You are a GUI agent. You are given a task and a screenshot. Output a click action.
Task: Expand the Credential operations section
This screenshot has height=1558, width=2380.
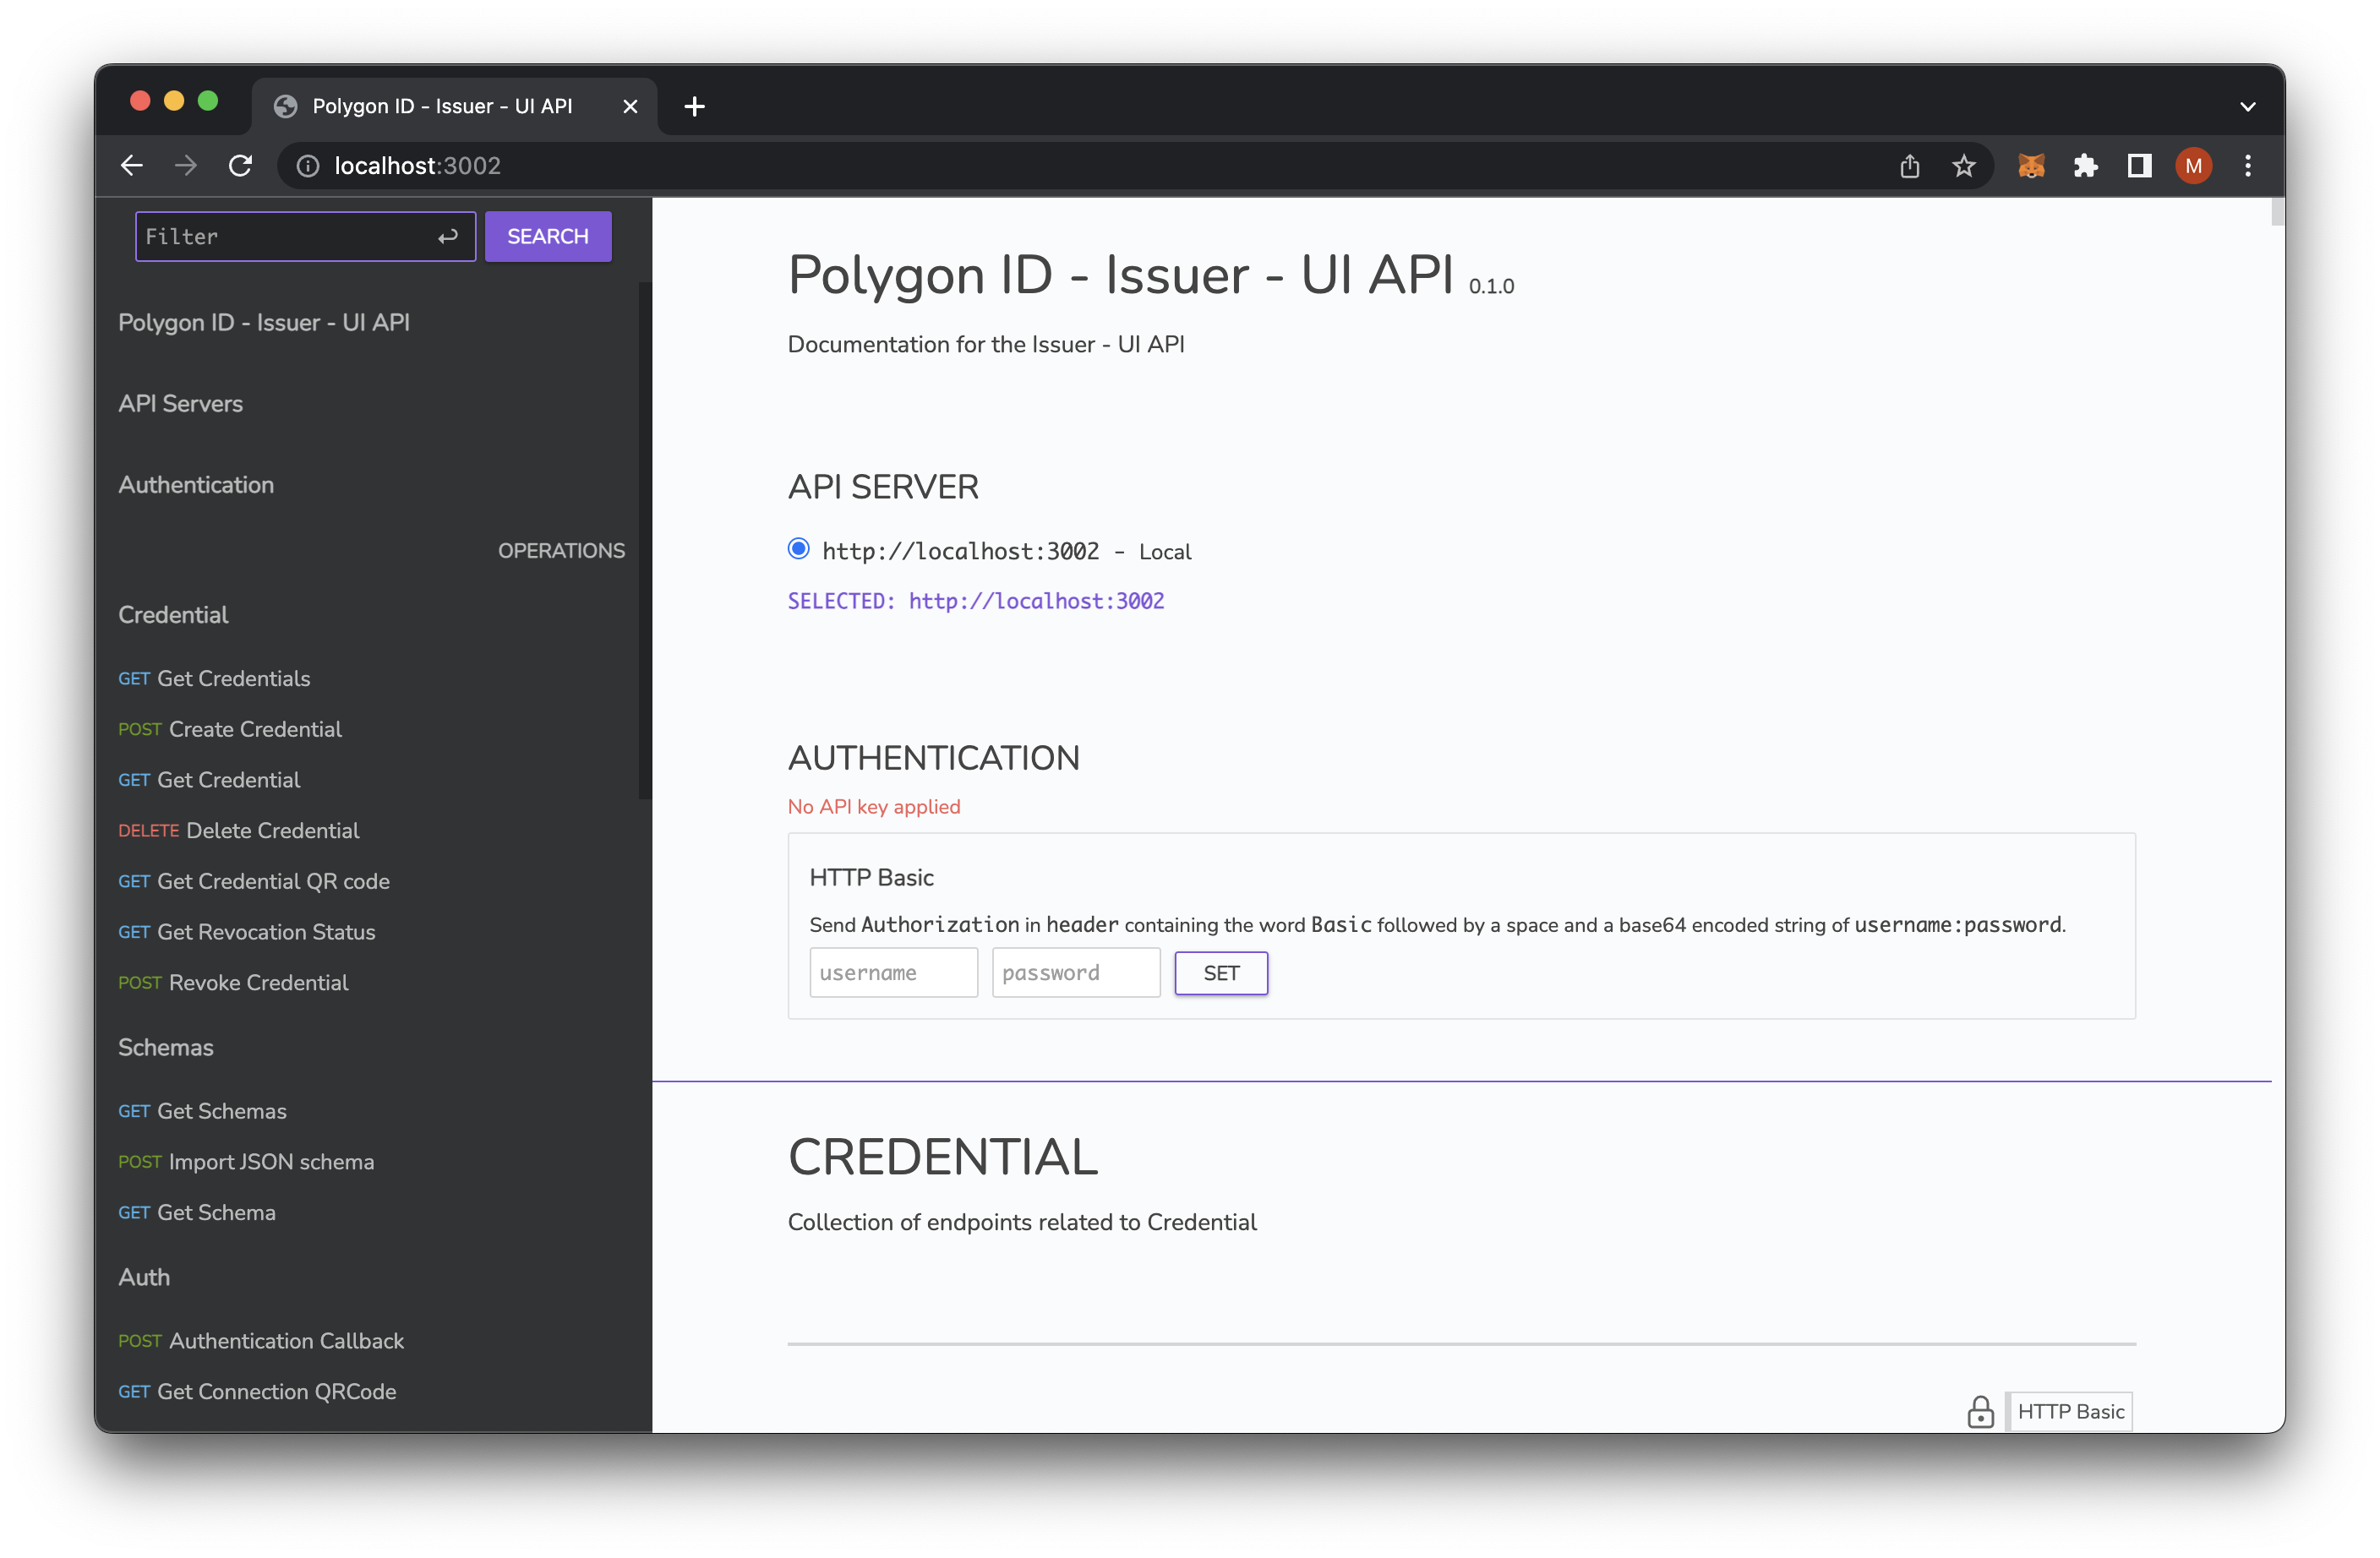(x=172, y=613)
